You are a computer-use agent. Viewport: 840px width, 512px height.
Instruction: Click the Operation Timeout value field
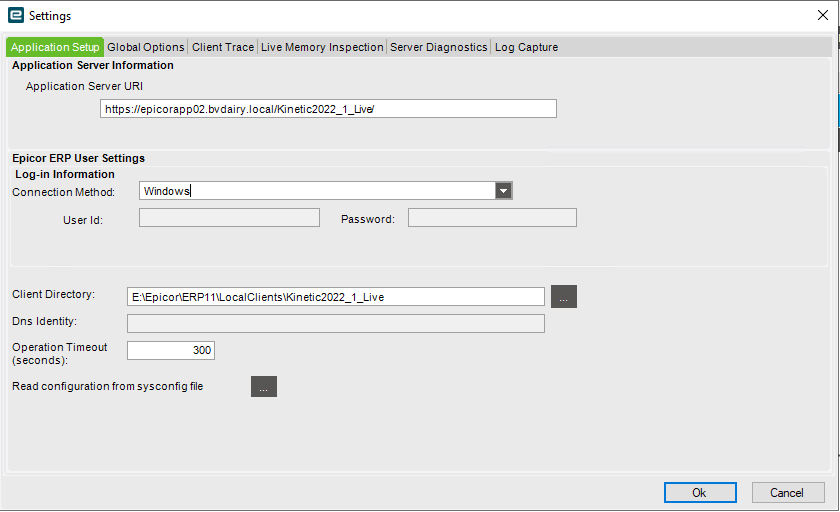(x=170, y=350)
